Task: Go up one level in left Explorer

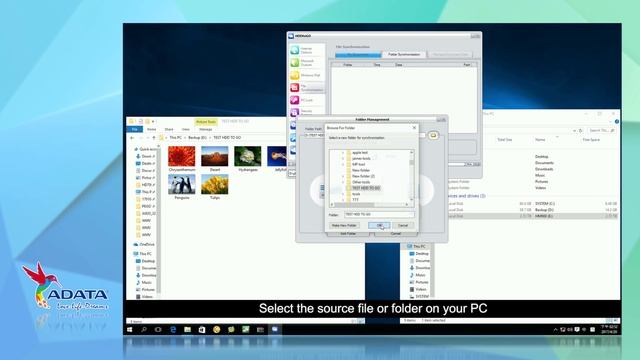Action: coord(154,138)
